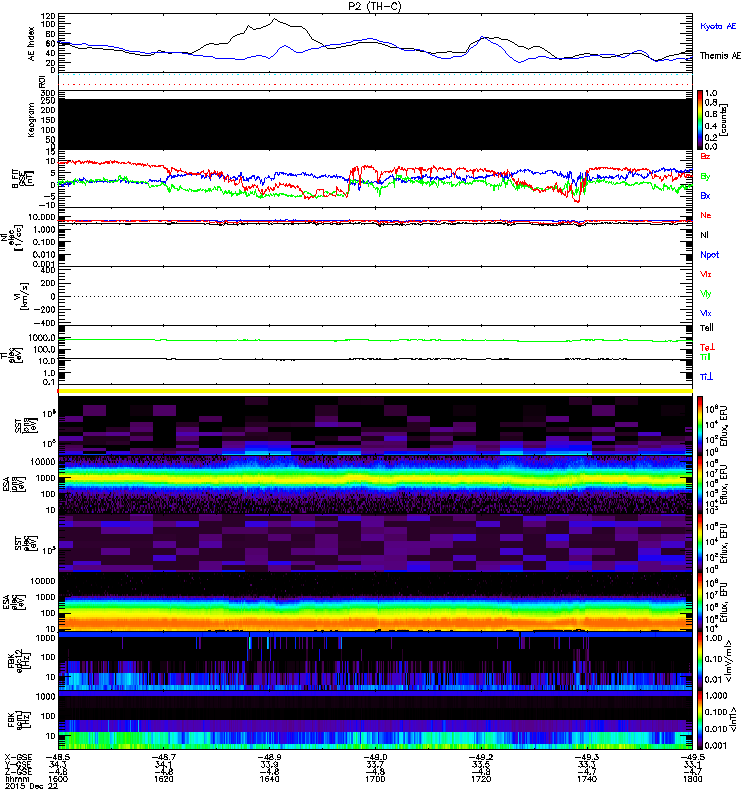Click the 'FBK scm1 [Hz]' axis label
This screenshot has height=800, width=750.
click(20, 720)
